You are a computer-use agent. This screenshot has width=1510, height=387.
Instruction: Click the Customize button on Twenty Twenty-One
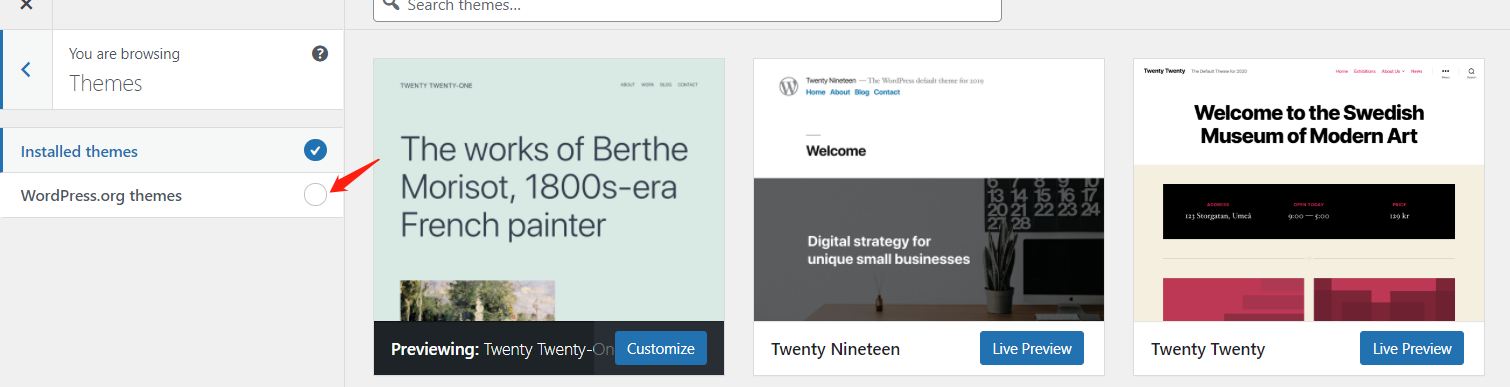[661, 348]
